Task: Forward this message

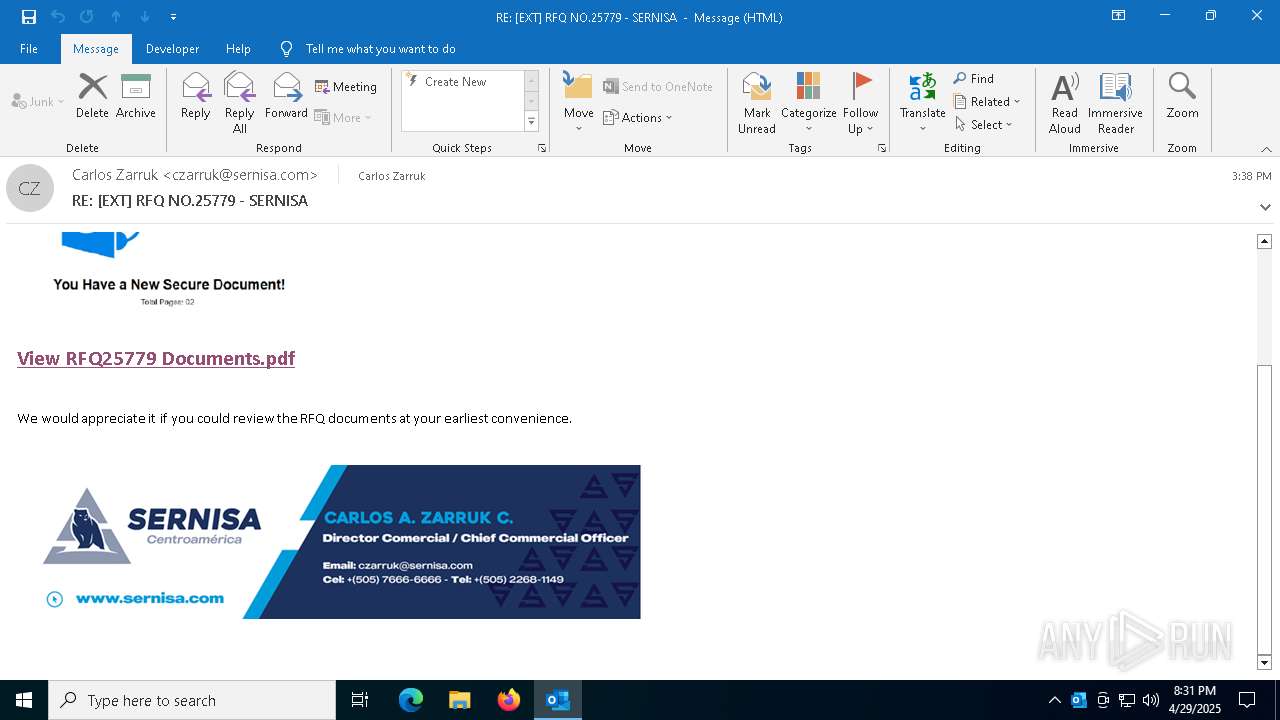Action: click(287, 96)
